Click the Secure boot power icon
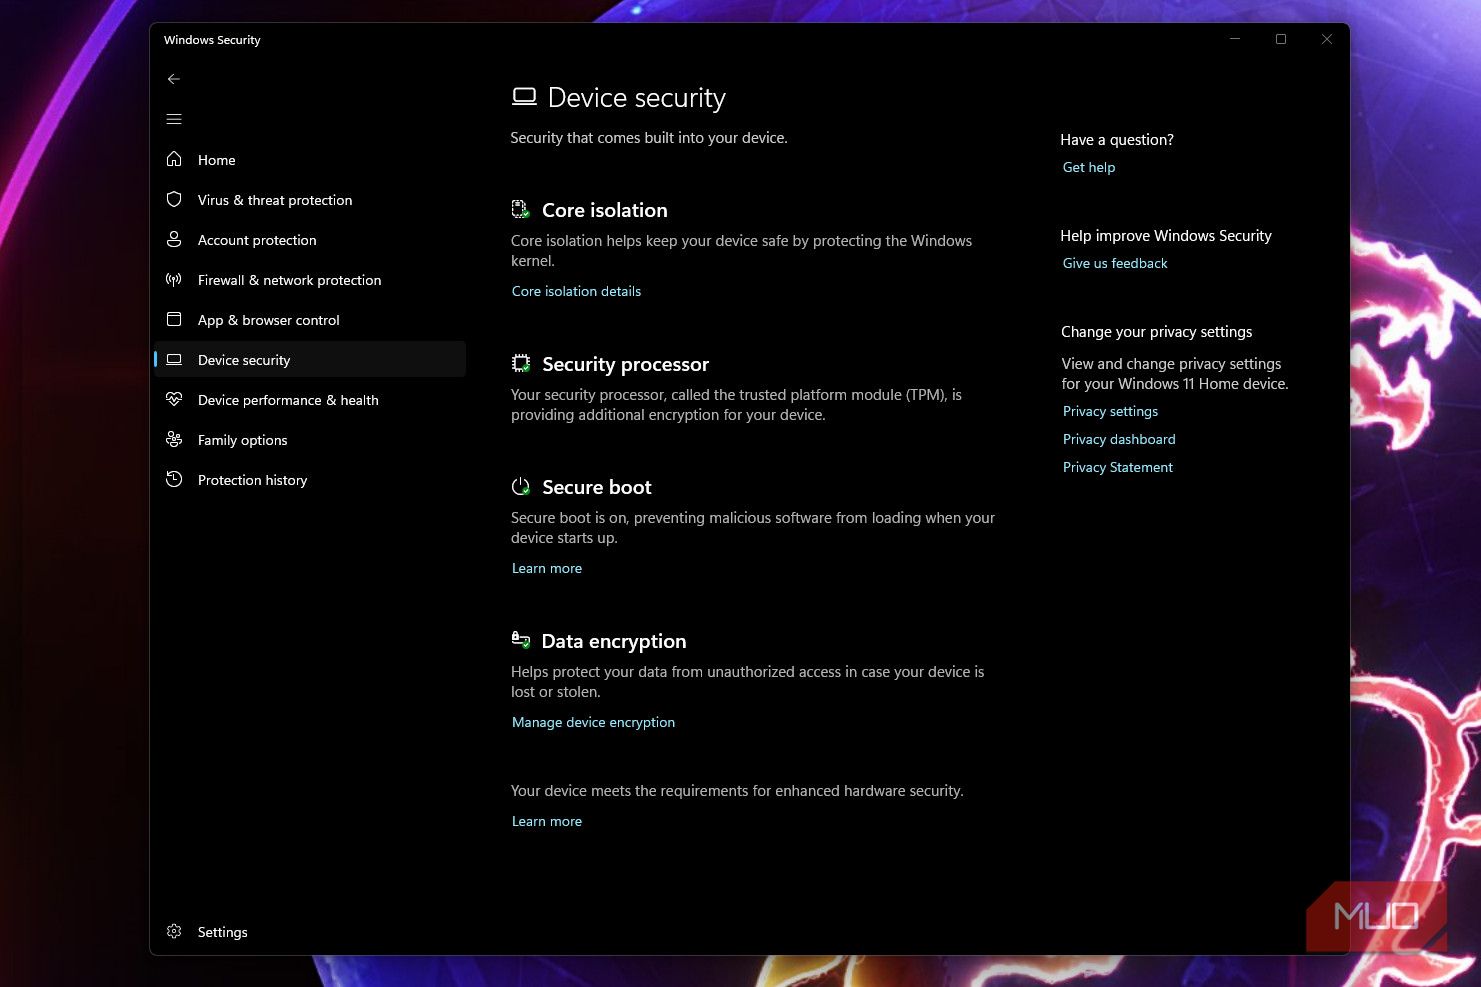Viewport: 1481px width, 987px height. coord(521,487)
